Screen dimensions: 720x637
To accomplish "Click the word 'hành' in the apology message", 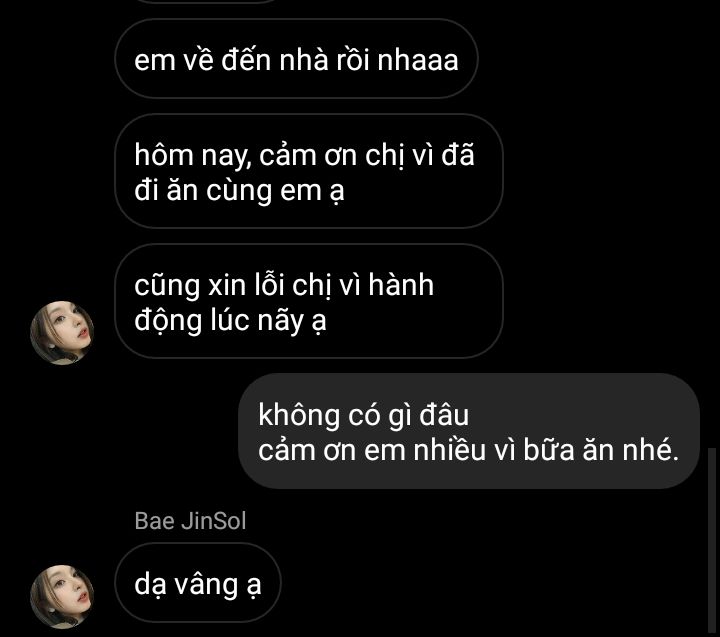I will (x=401, y=285).
